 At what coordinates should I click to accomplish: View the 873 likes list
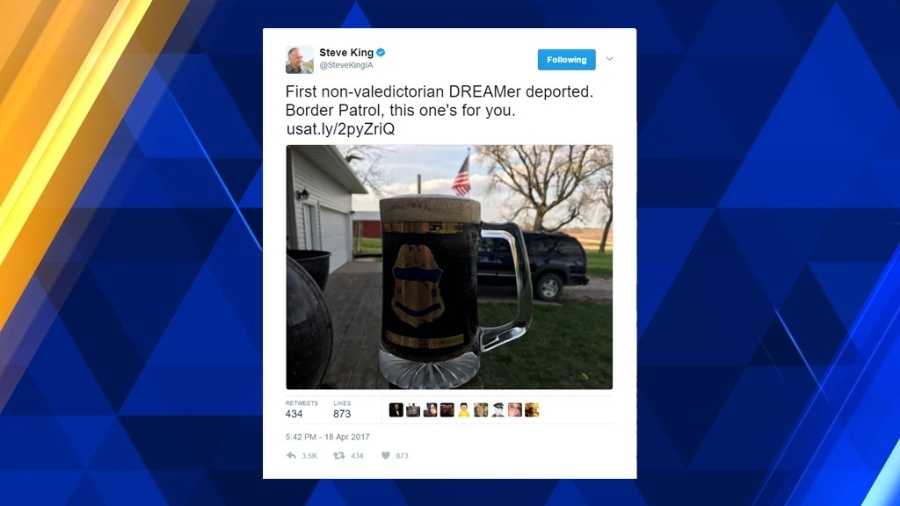pyautogui.click(x=343, y=409)
